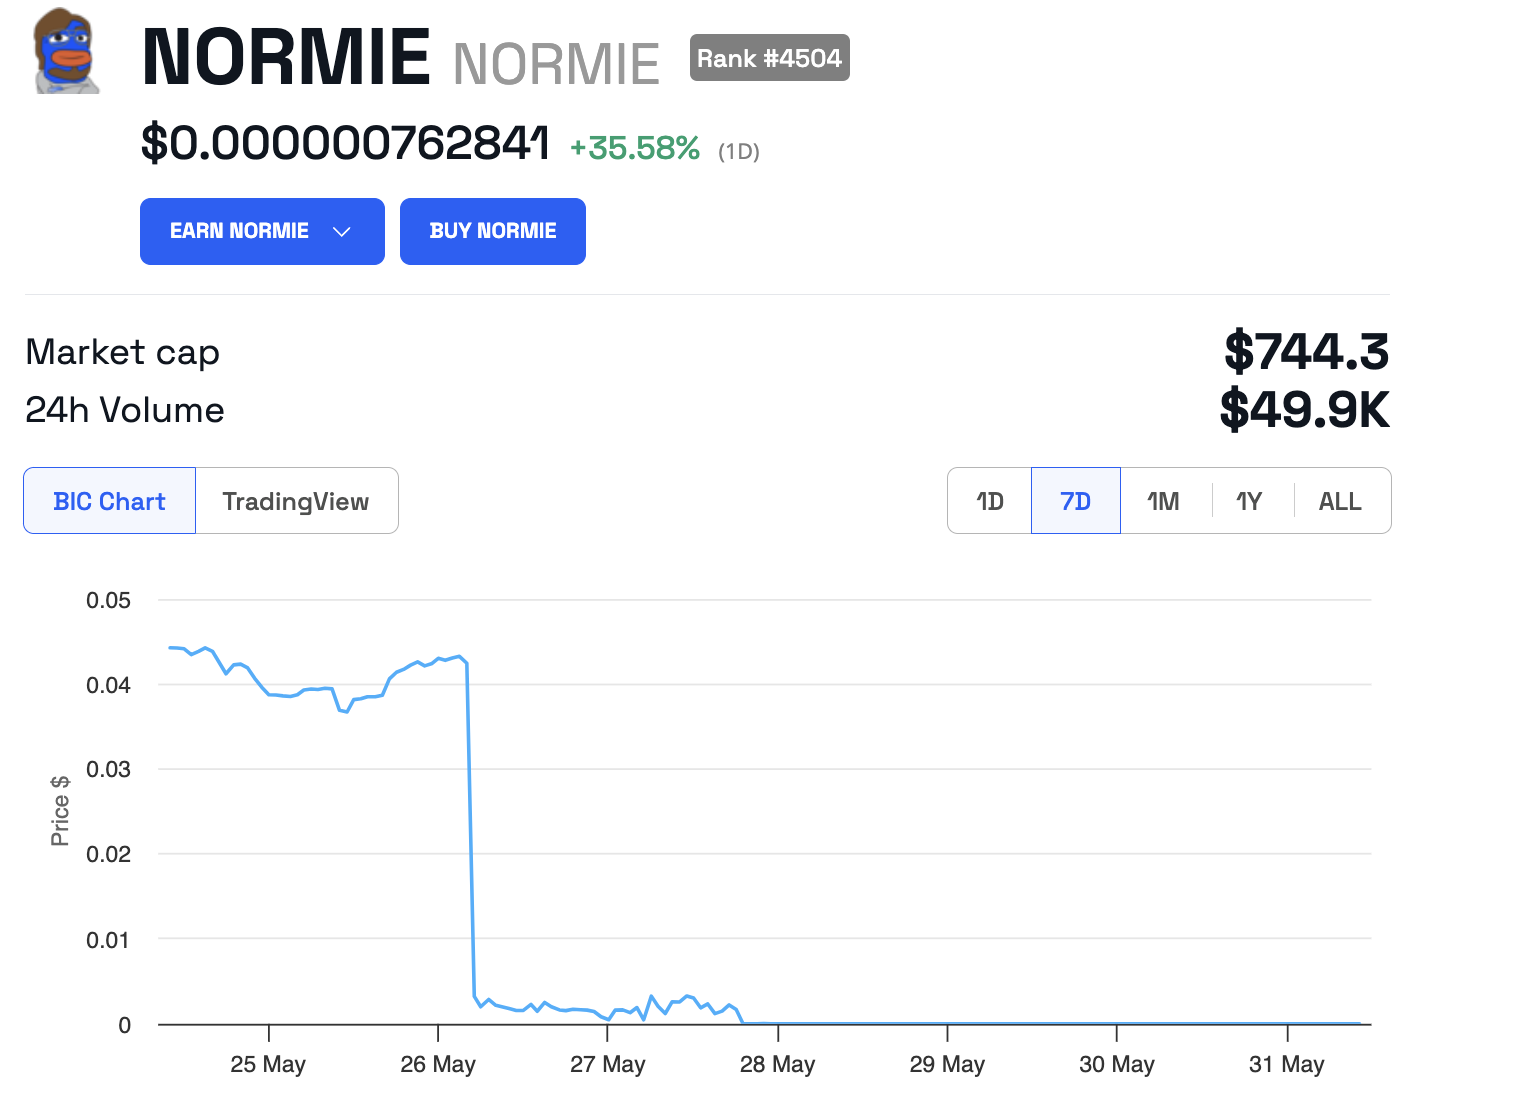Viewport: 1518px width, 1120px height.
Task: Select the 1Y time range
Action: [x=1249, y=501]
